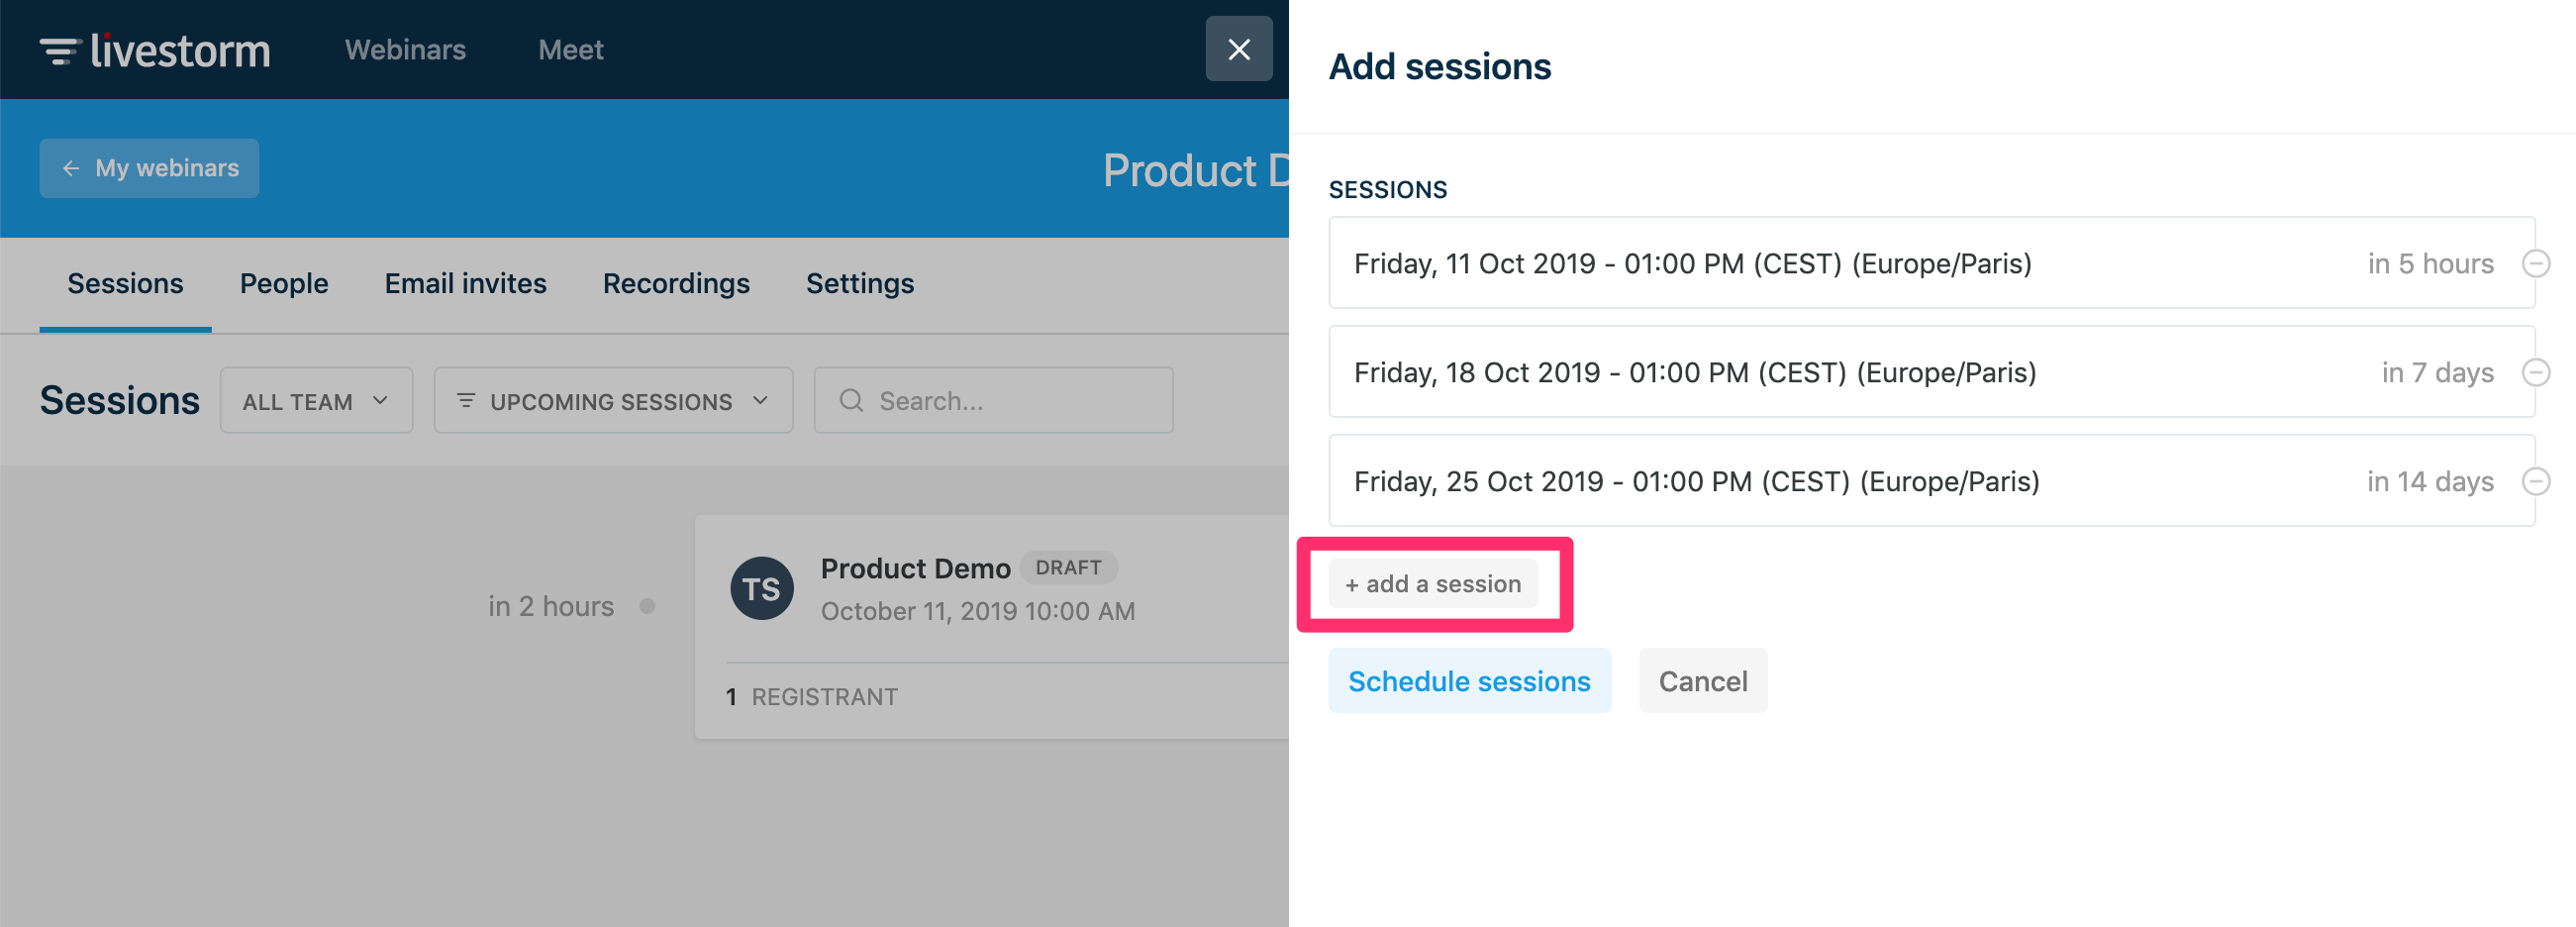Screen dimensions: 2576x927
Task: Close the Add sessions panel
Action: pos(1238,49)
